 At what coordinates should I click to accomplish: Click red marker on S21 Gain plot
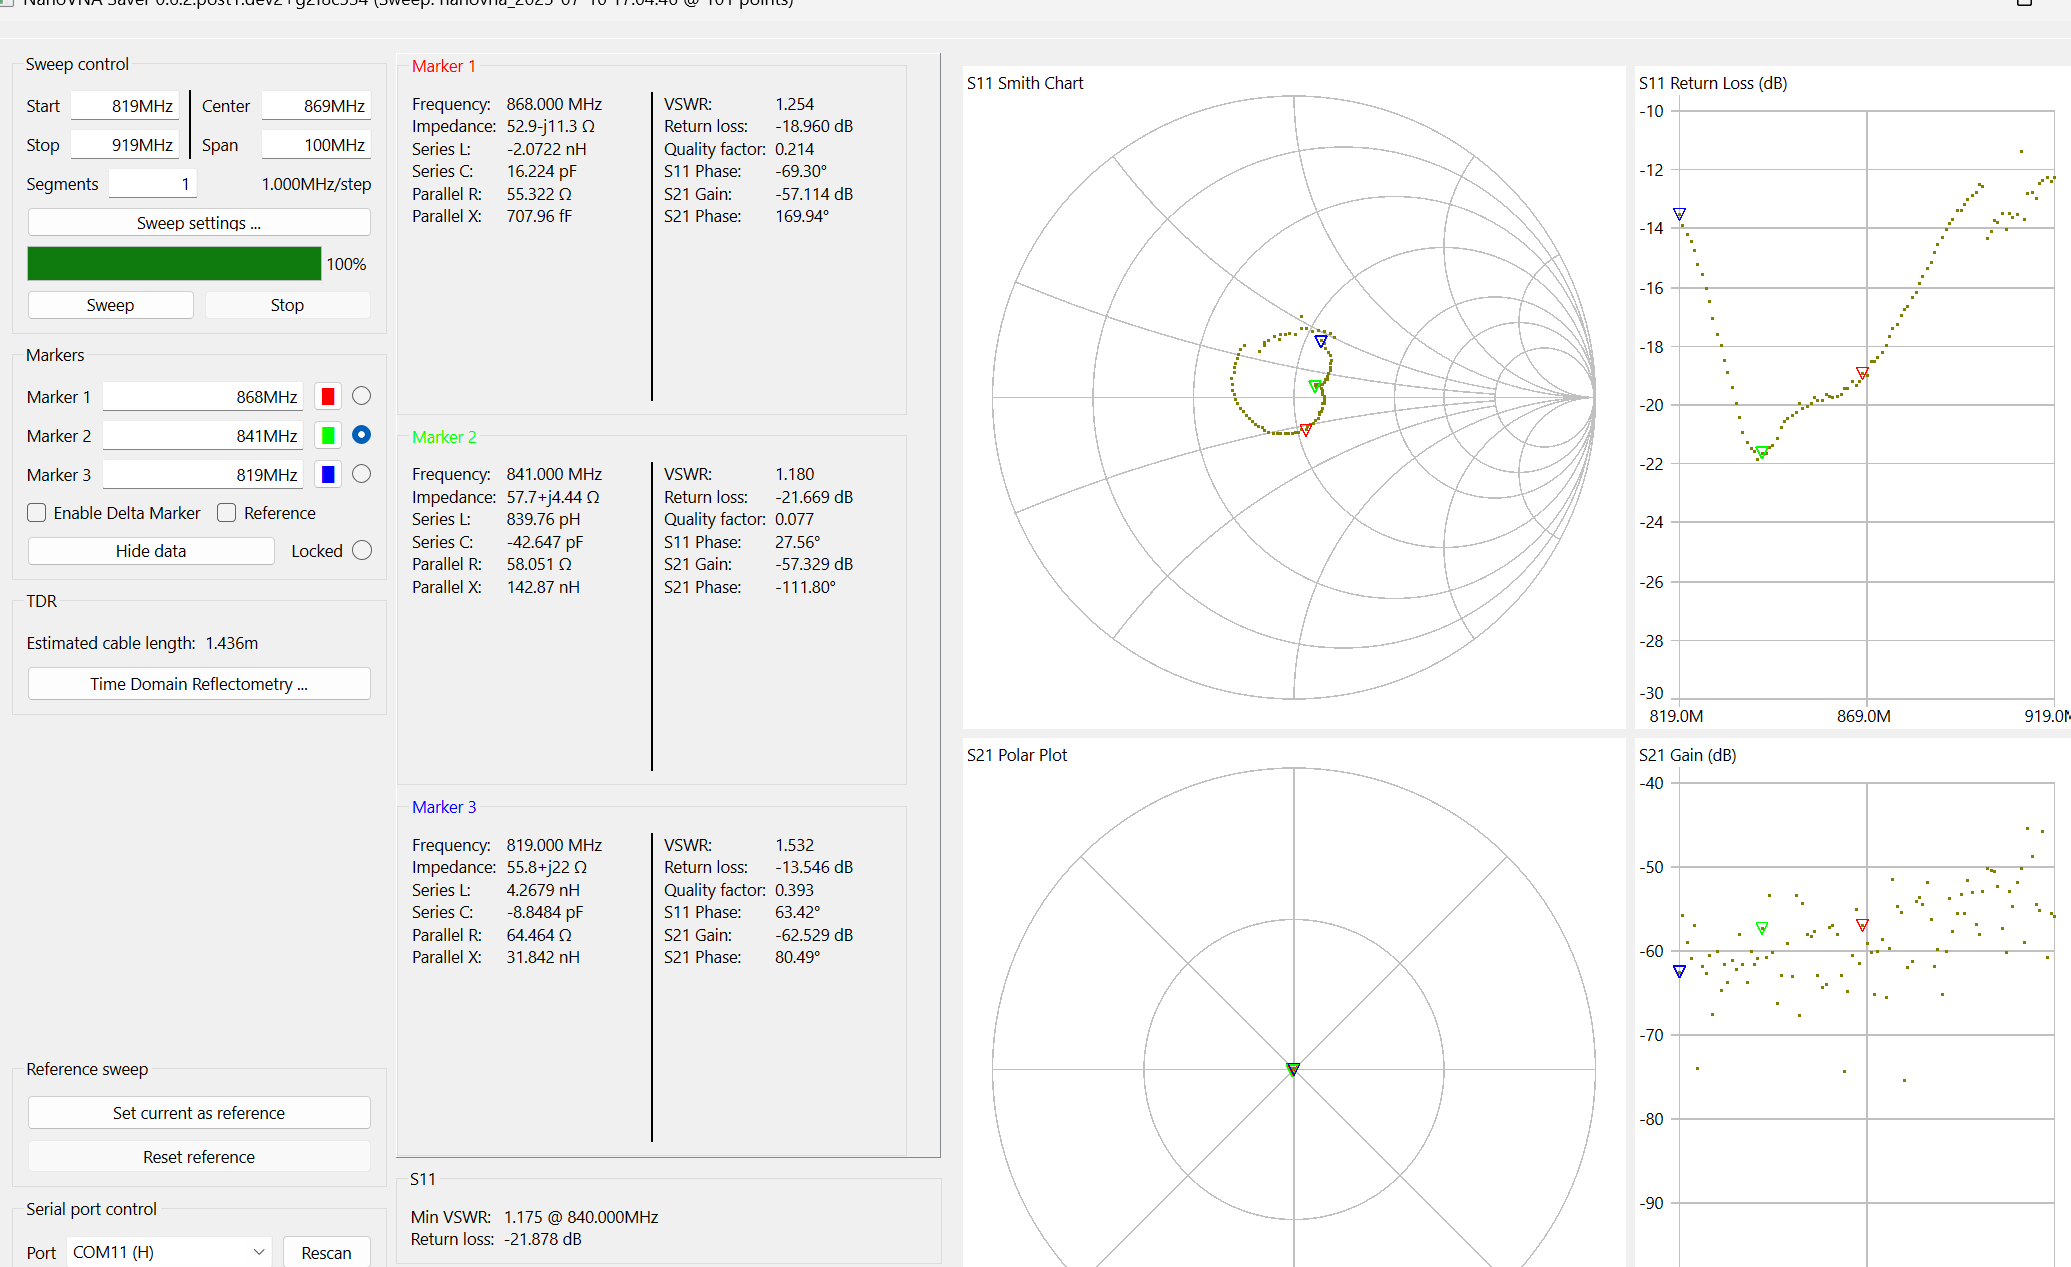1862,925
